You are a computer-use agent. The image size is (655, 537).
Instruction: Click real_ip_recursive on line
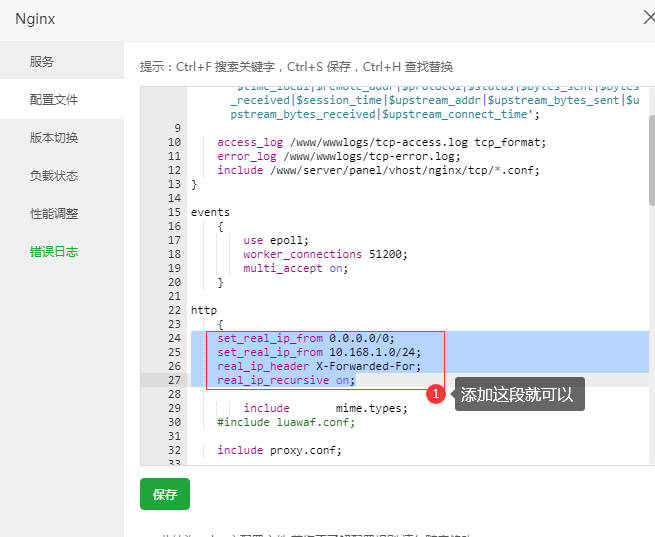pyautogui.click(x=286, y=380)
